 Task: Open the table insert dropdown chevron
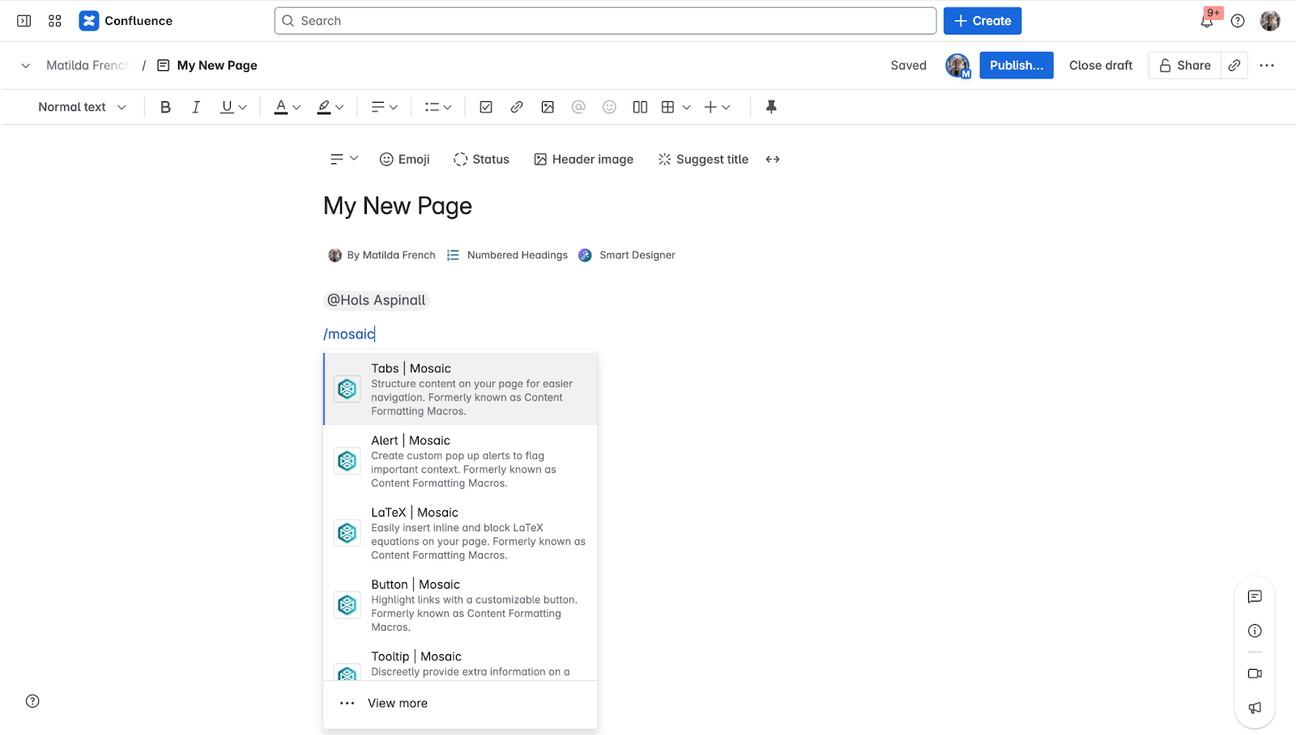[x=687, y=107]
